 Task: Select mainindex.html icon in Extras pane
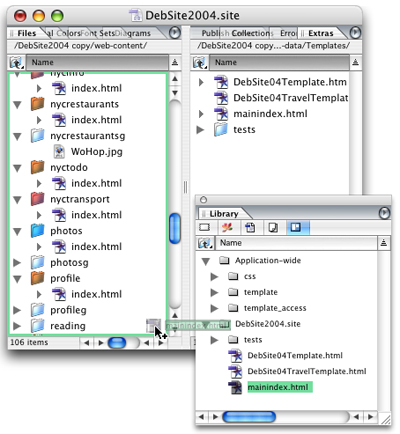click(x=221, y=114)
